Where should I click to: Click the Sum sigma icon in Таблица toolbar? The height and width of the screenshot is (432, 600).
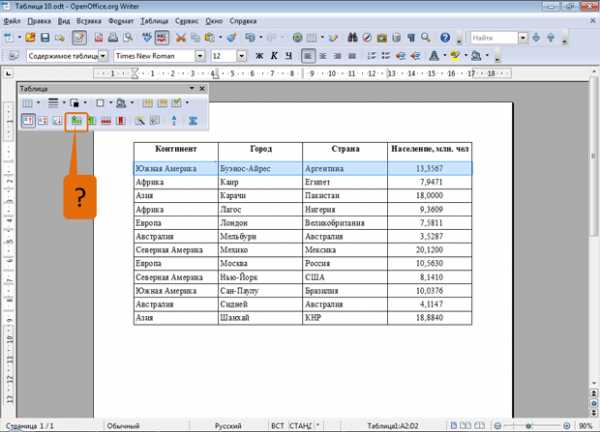pos(193,121)
